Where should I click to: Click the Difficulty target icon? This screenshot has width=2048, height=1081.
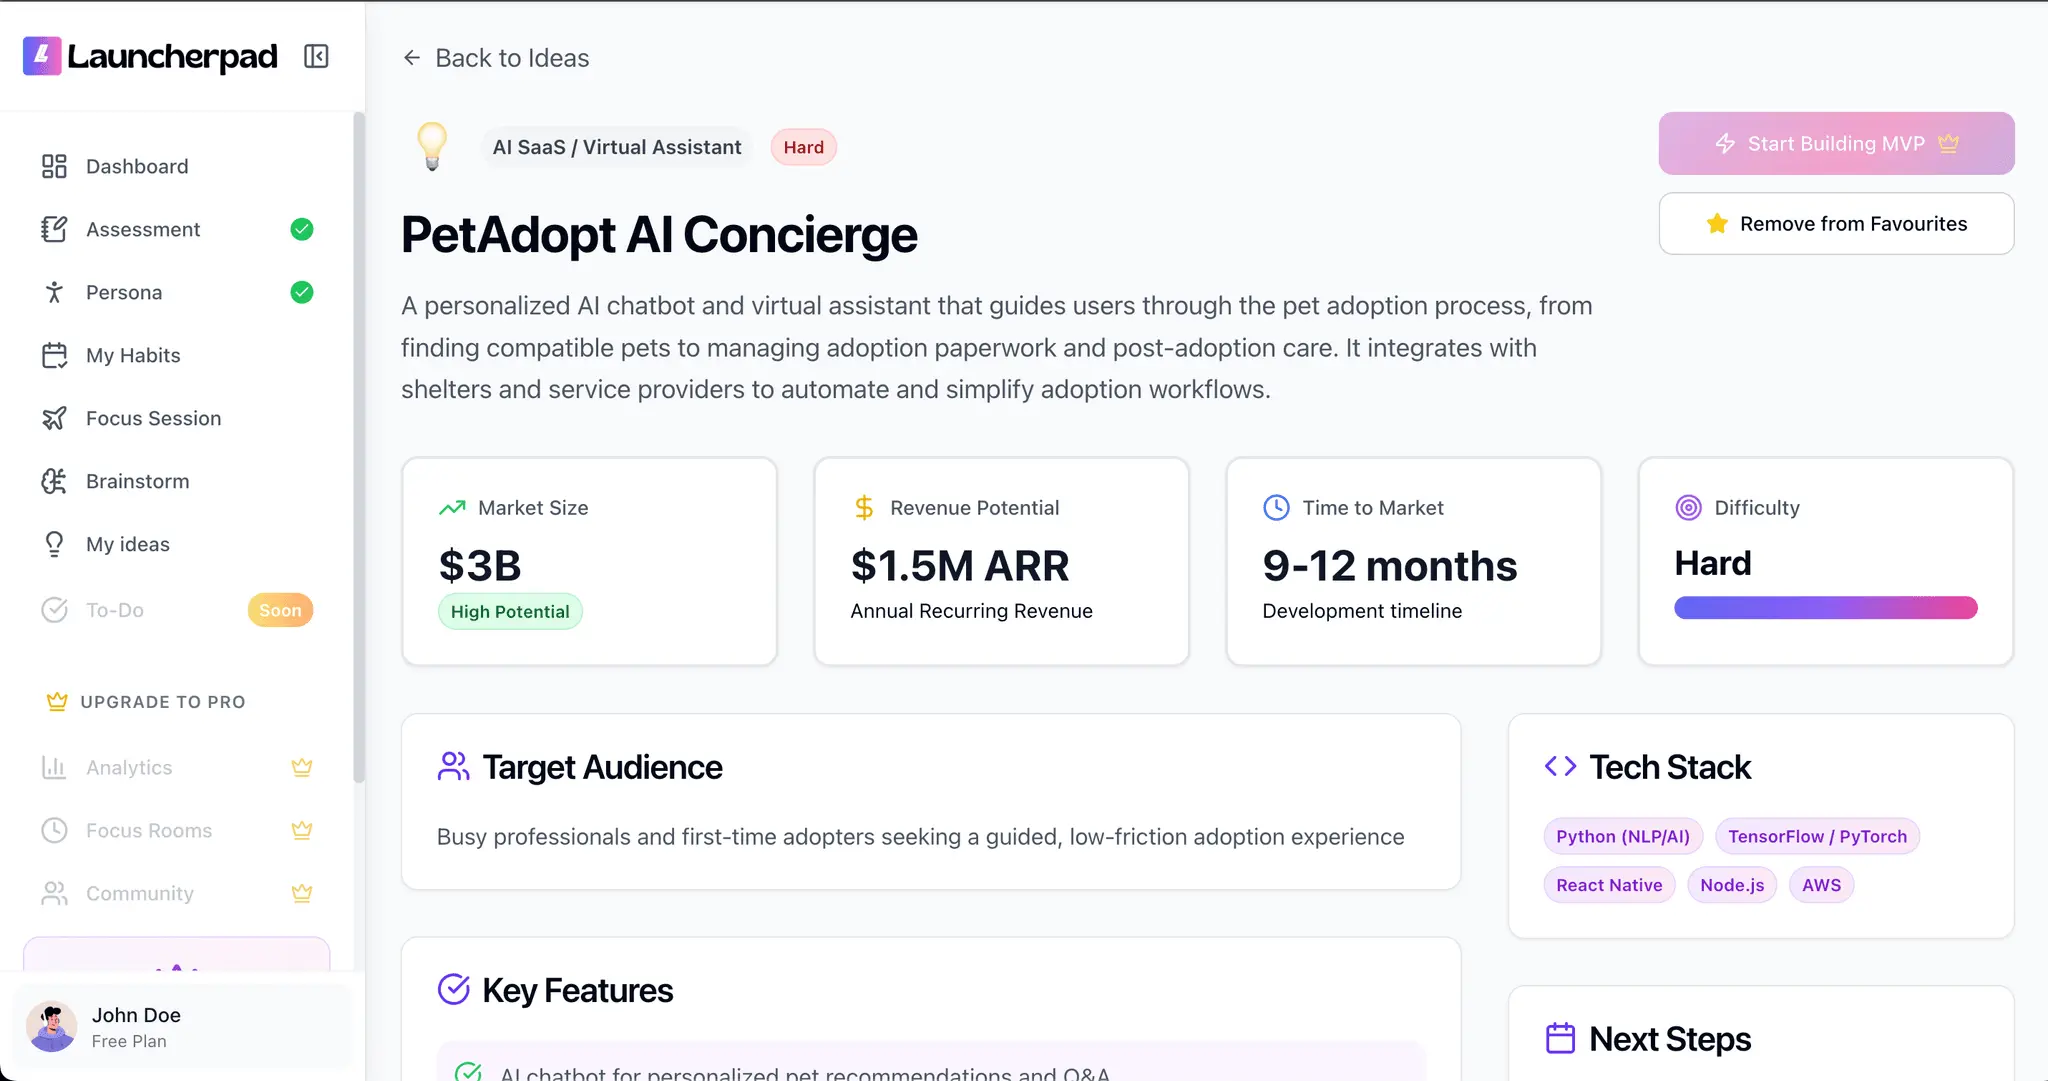1688,508
